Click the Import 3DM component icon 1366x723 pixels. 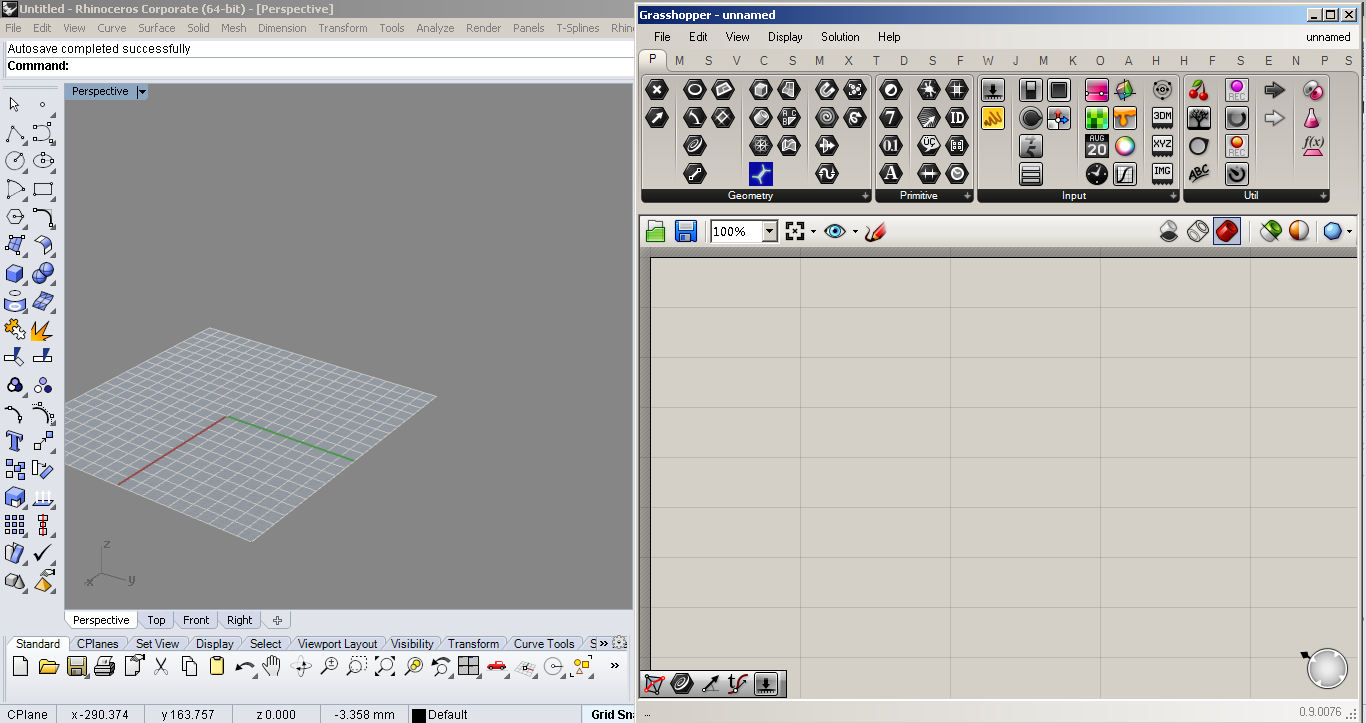[1162, 118]
